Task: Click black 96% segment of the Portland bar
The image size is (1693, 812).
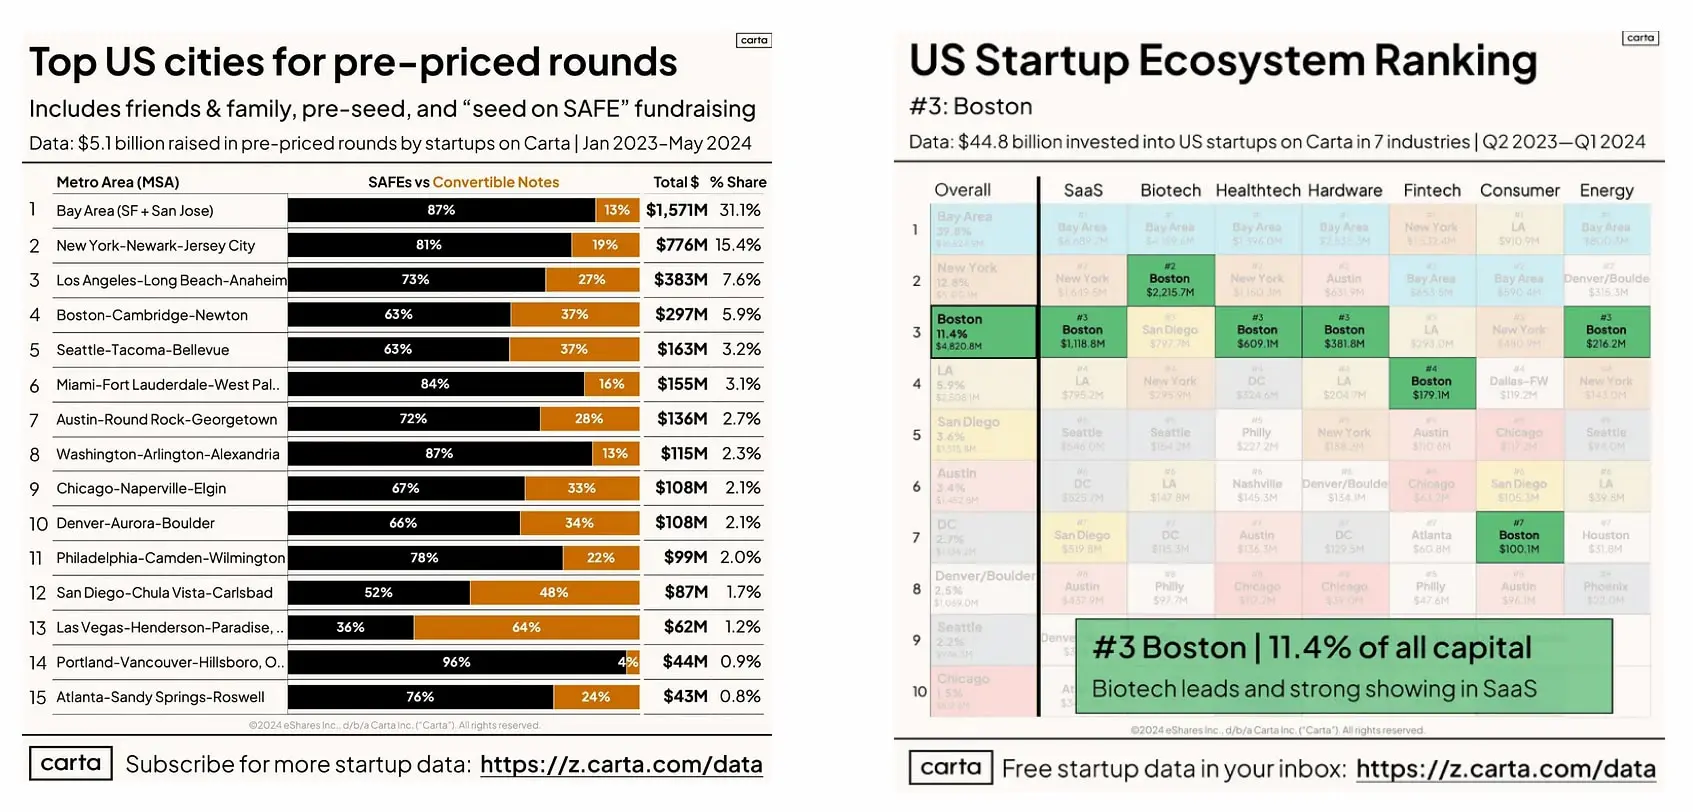Action: tap(456, 662)
